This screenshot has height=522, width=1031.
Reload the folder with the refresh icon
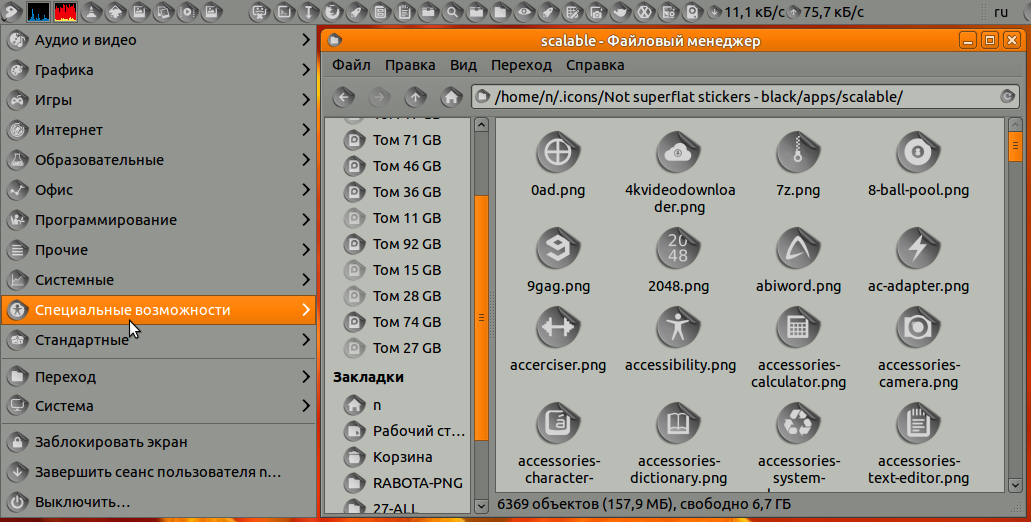pyautogui.click(x=1007, y=97)
